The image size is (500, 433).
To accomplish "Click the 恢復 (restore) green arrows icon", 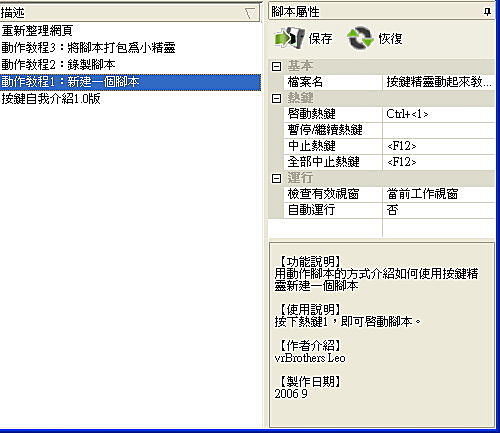I will (360, 38).
